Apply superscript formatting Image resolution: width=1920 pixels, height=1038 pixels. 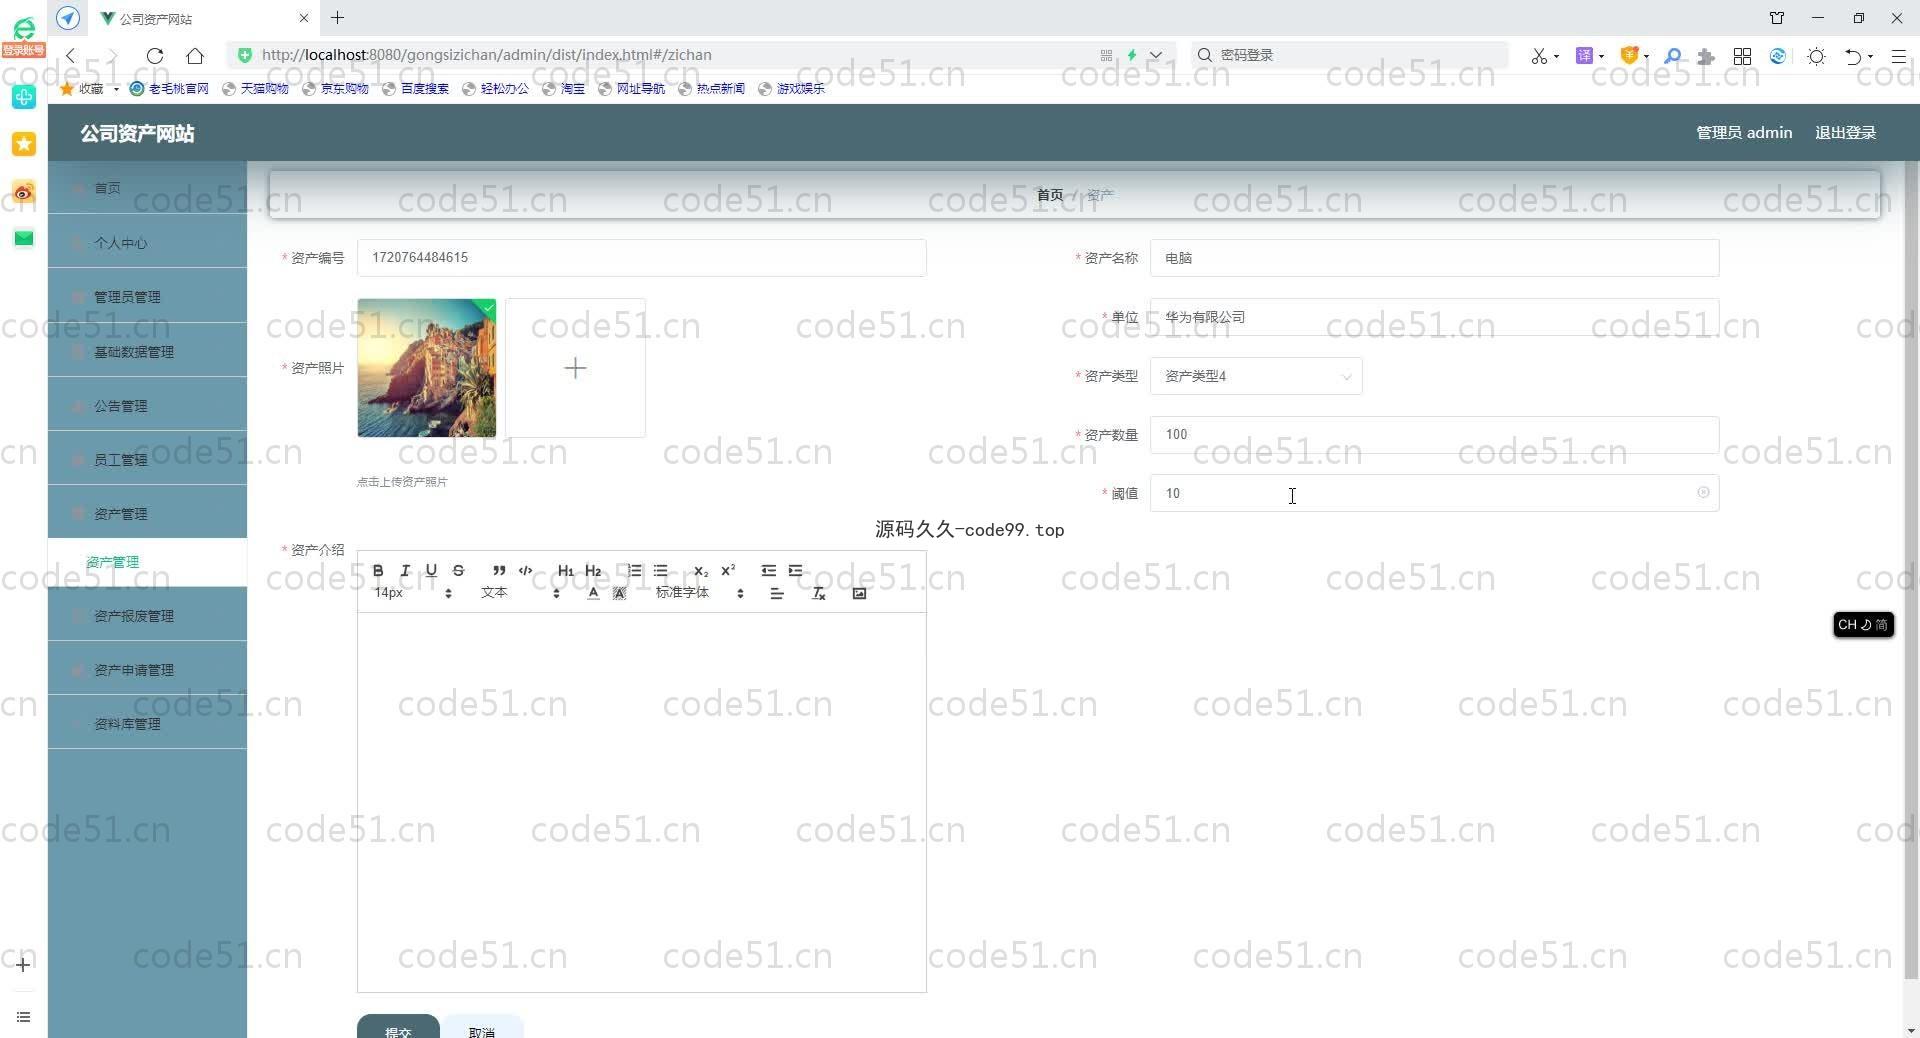pyautogui.click(x=728, y=571)
